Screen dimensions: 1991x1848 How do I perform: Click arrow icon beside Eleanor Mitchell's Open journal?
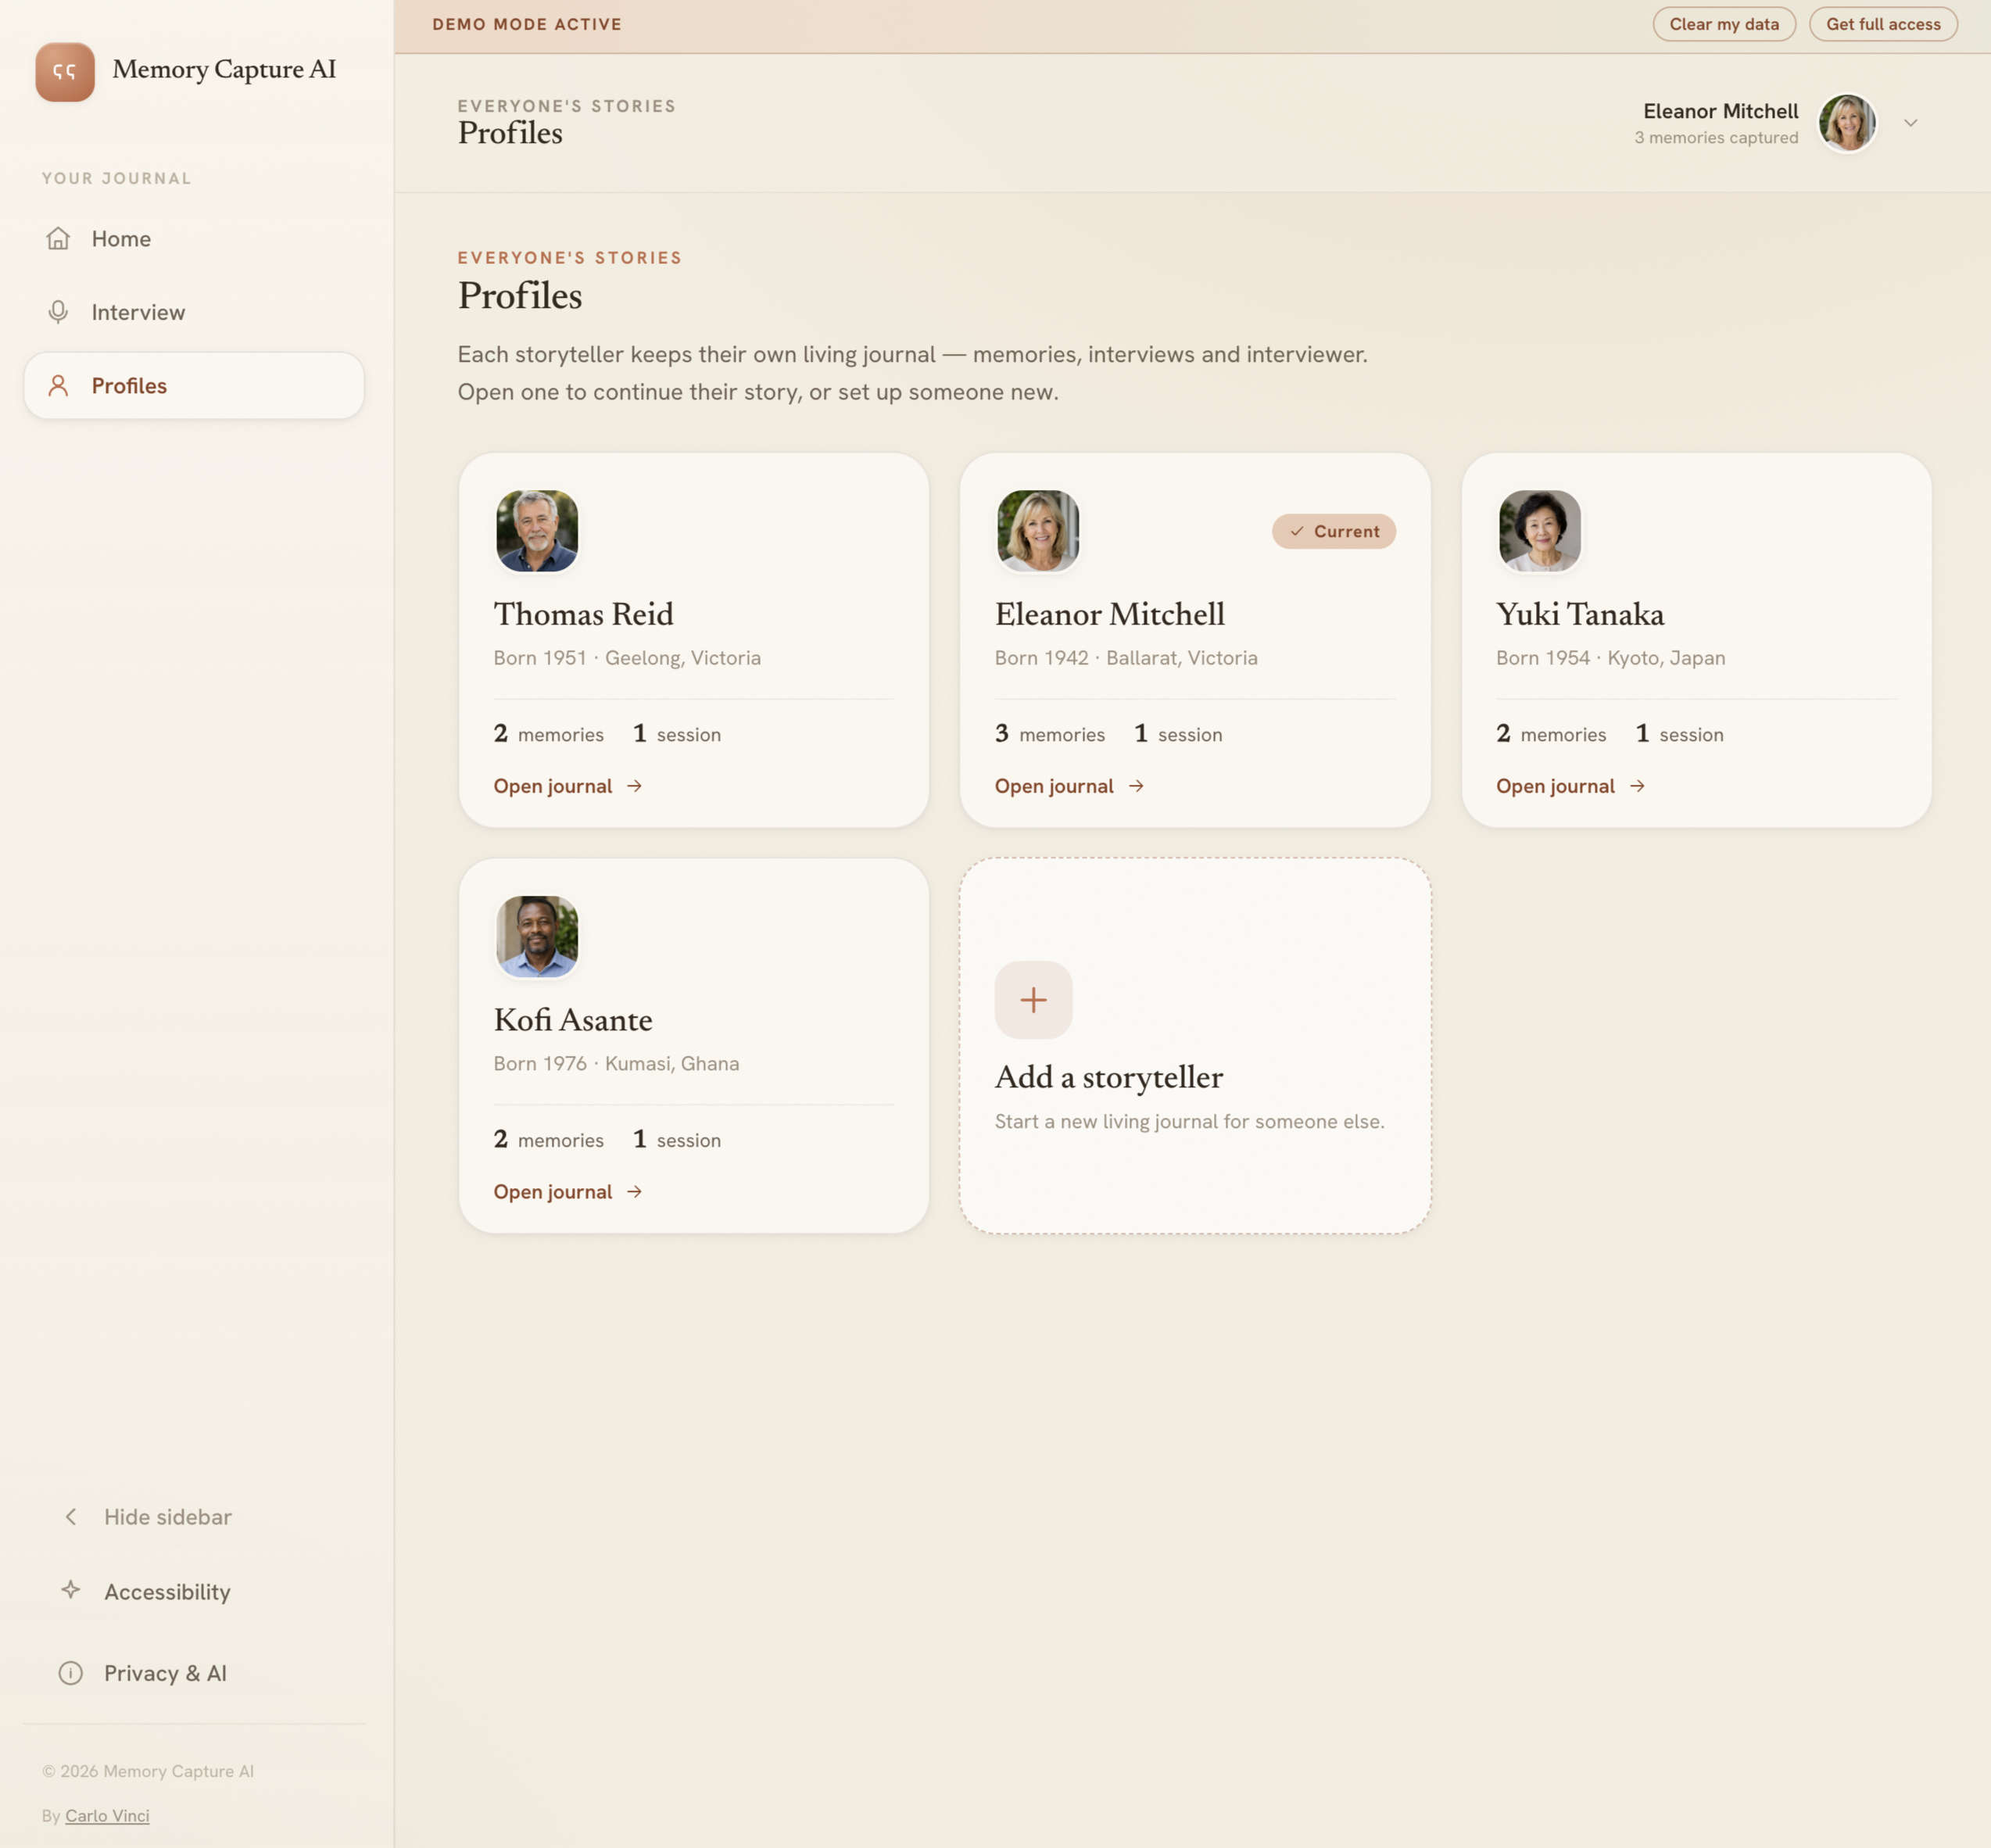(x=1136, y=786)
